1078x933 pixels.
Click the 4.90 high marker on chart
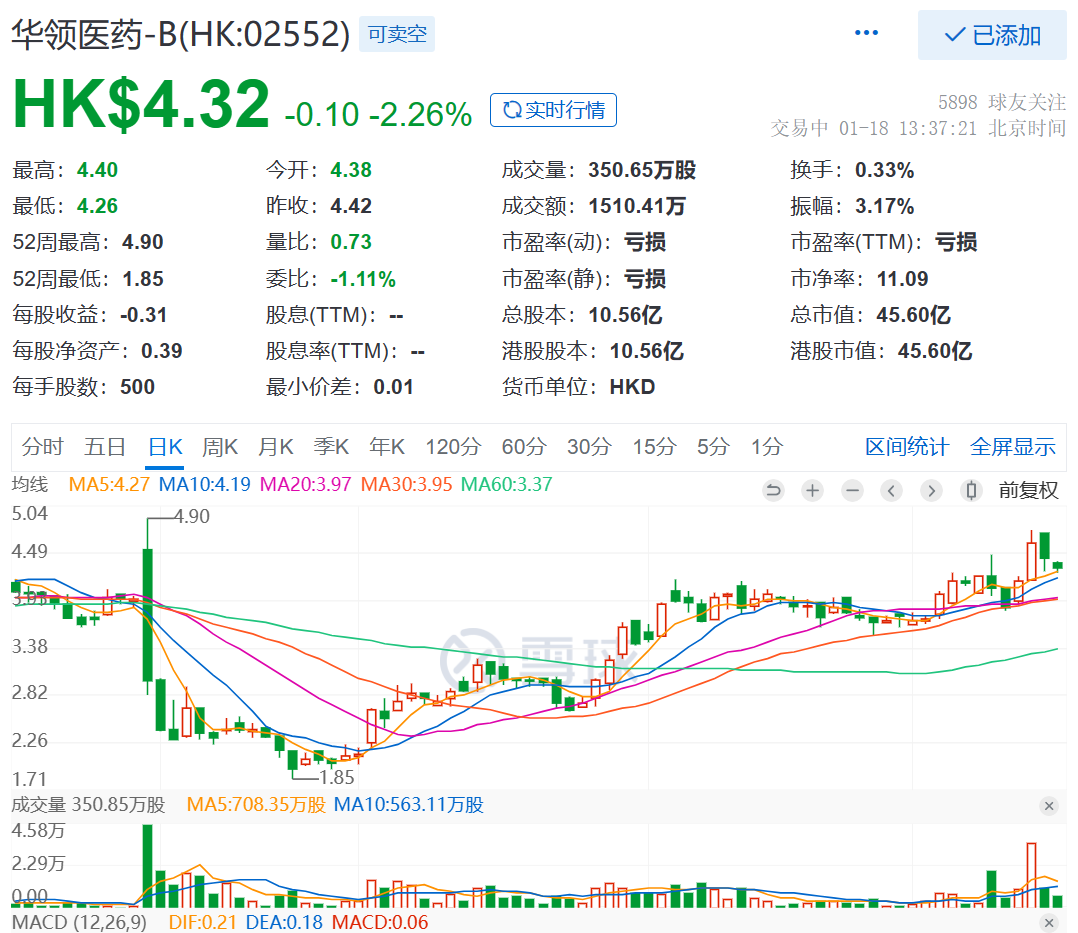(192, 516)
